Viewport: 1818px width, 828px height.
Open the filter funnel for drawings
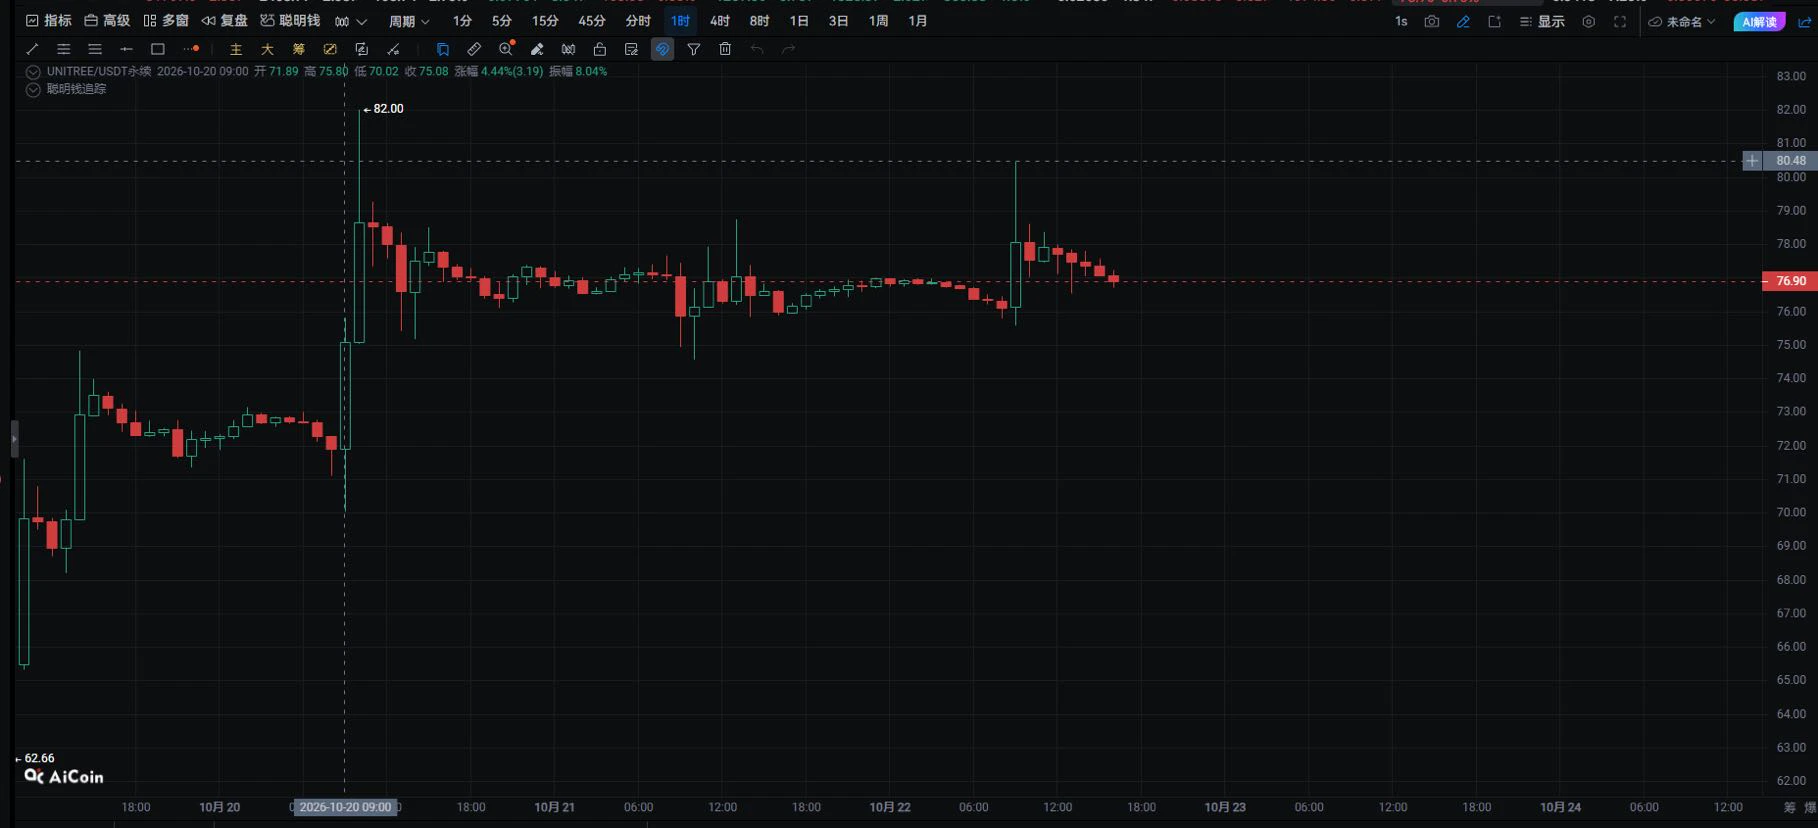tap(694, 49)
